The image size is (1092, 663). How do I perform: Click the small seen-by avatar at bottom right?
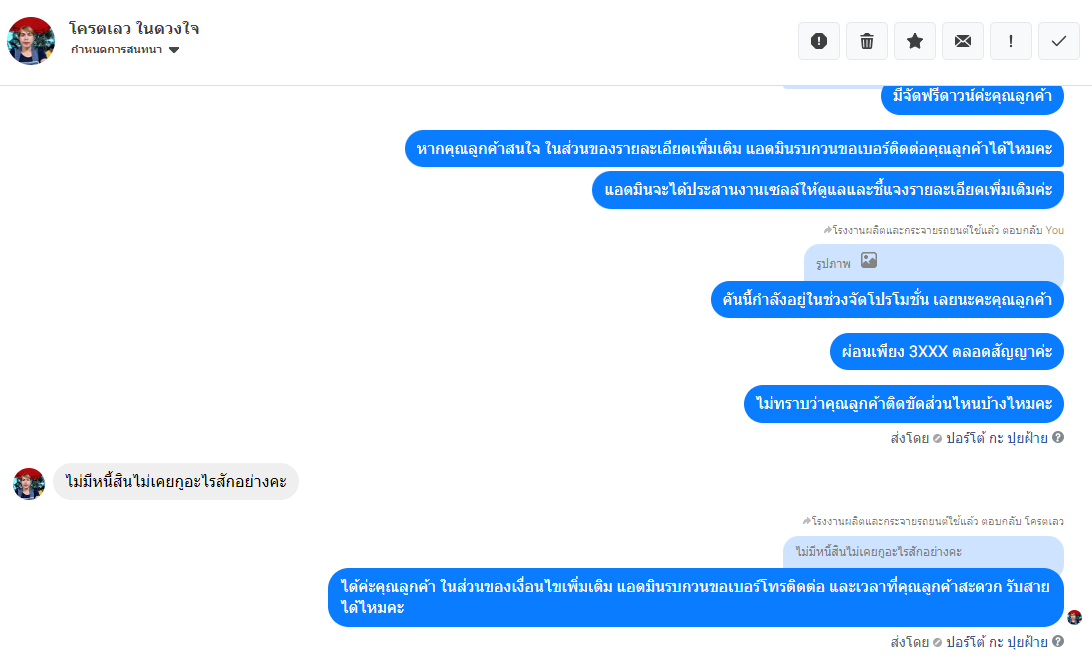[1075, 617]
